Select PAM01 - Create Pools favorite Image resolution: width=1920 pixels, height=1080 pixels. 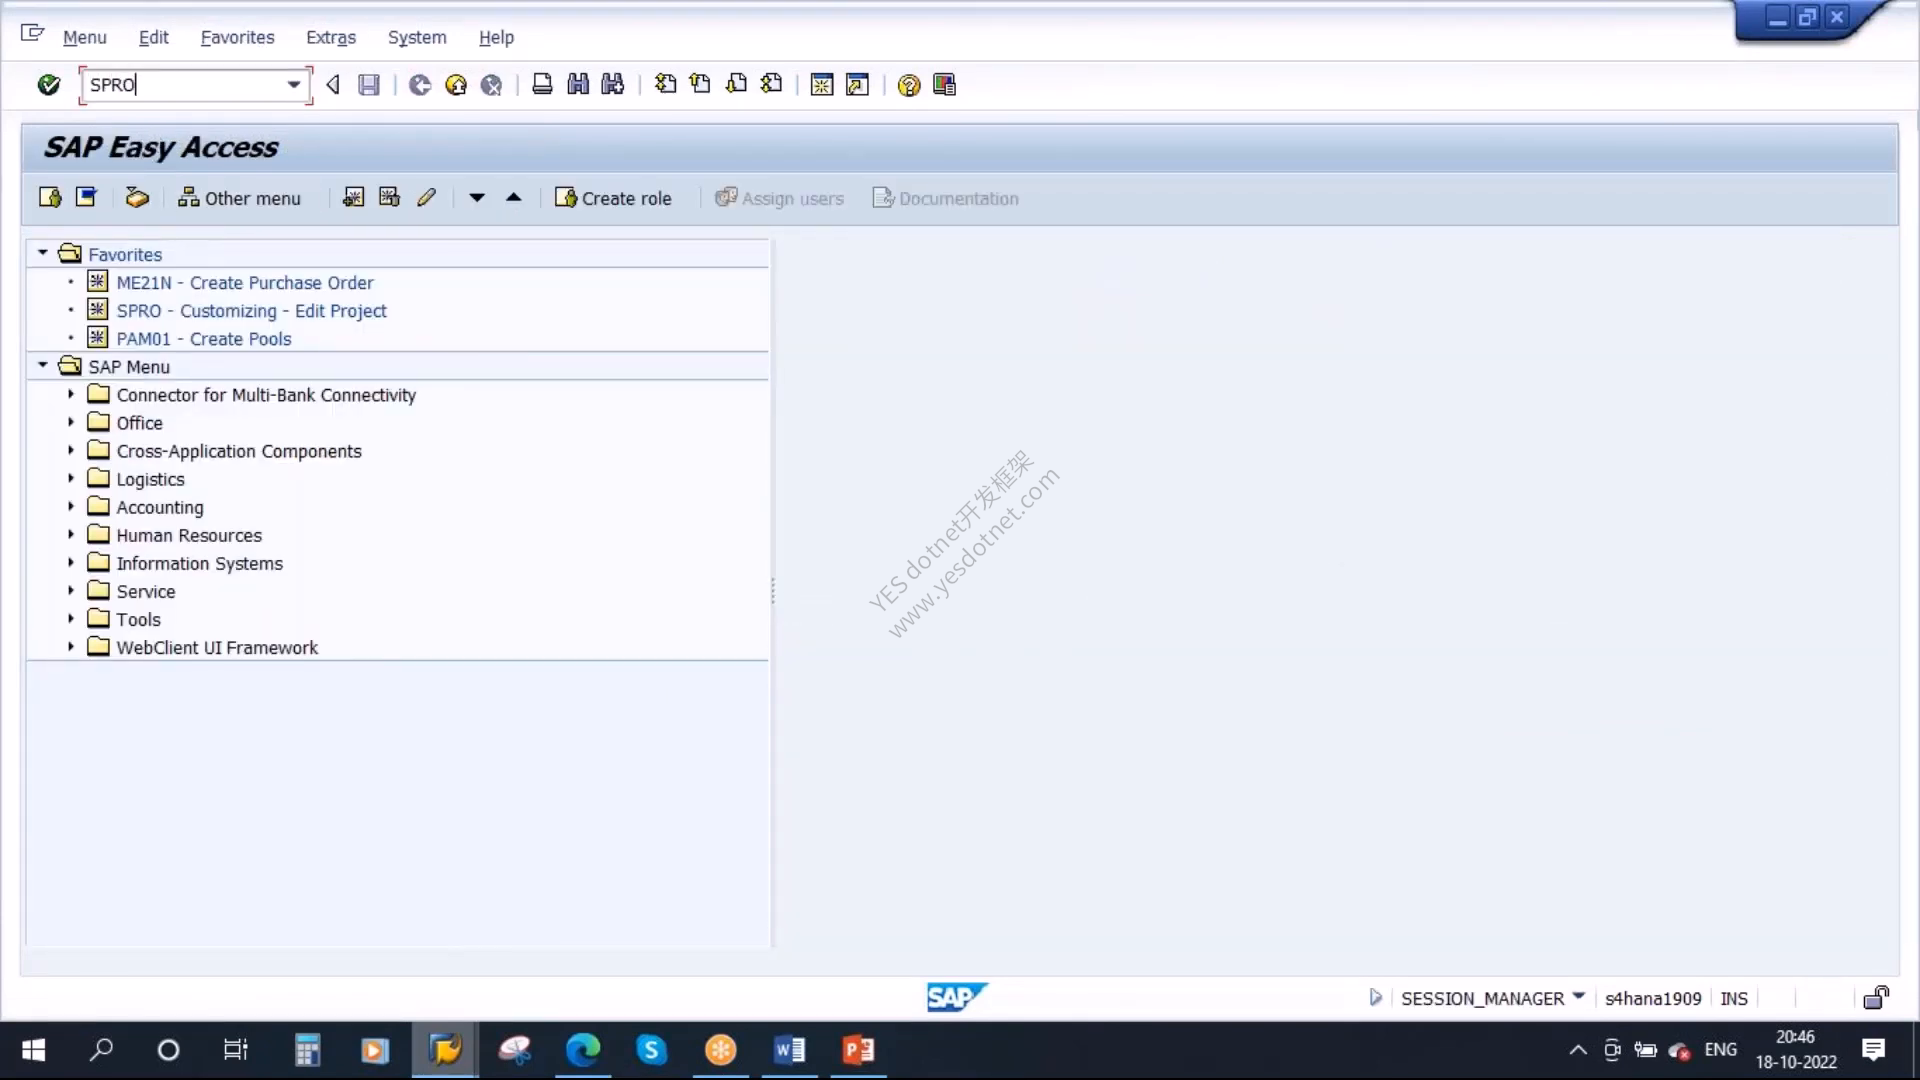tap(204, 339)
